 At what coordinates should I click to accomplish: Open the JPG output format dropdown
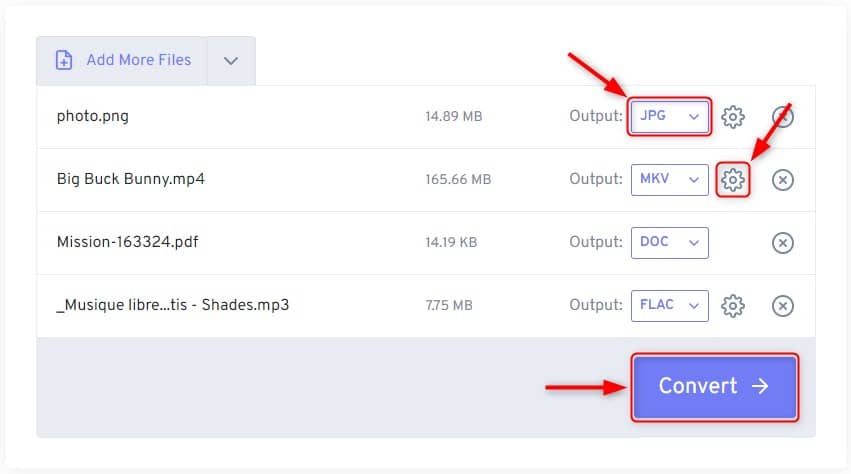pyautogui.click(x=669, y=116)
